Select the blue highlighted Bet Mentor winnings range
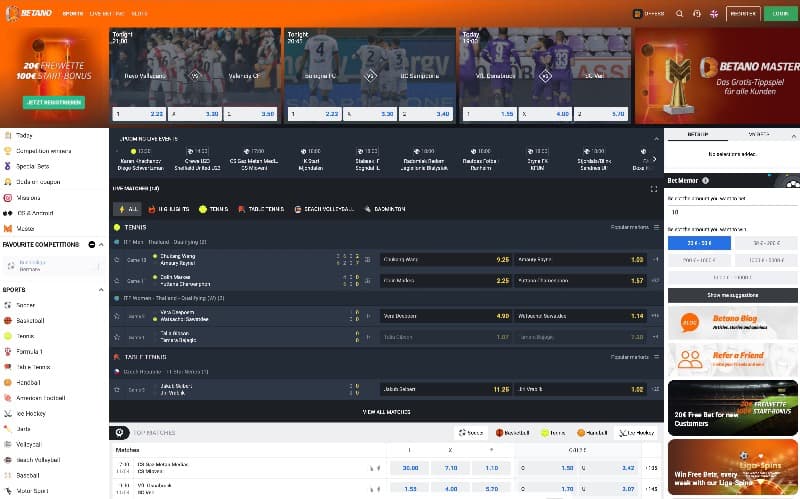 (x=699, y=243)
